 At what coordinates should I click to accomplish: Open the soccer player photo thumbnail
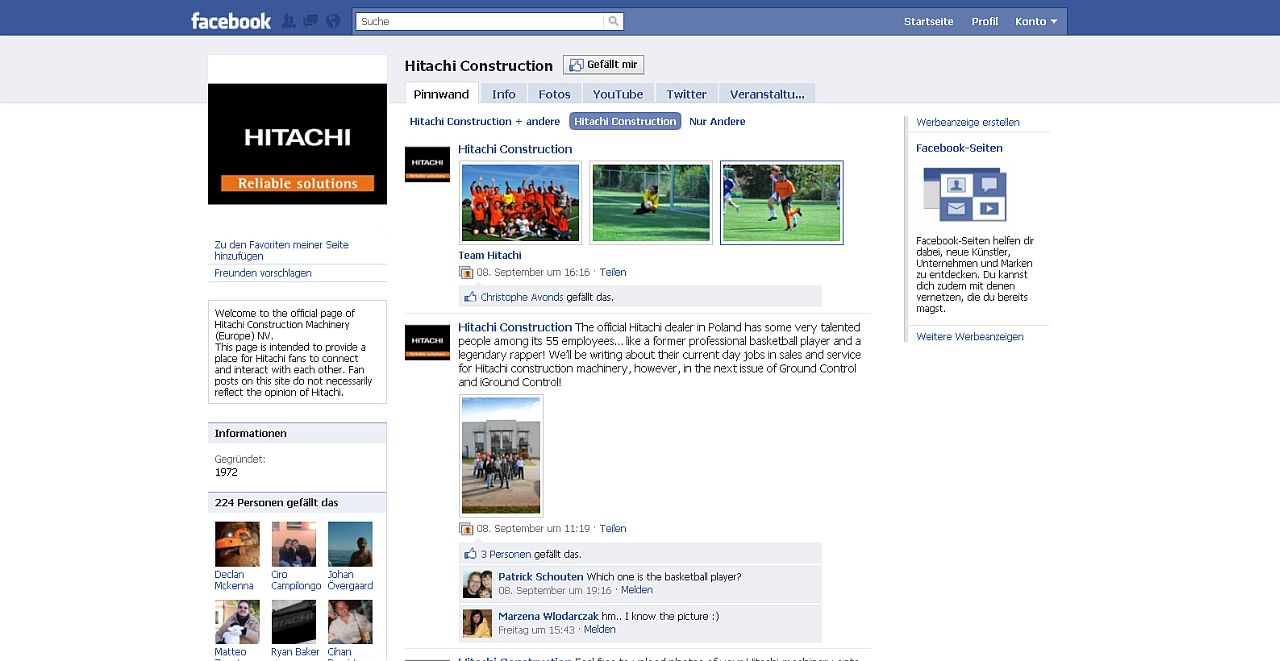782,202
